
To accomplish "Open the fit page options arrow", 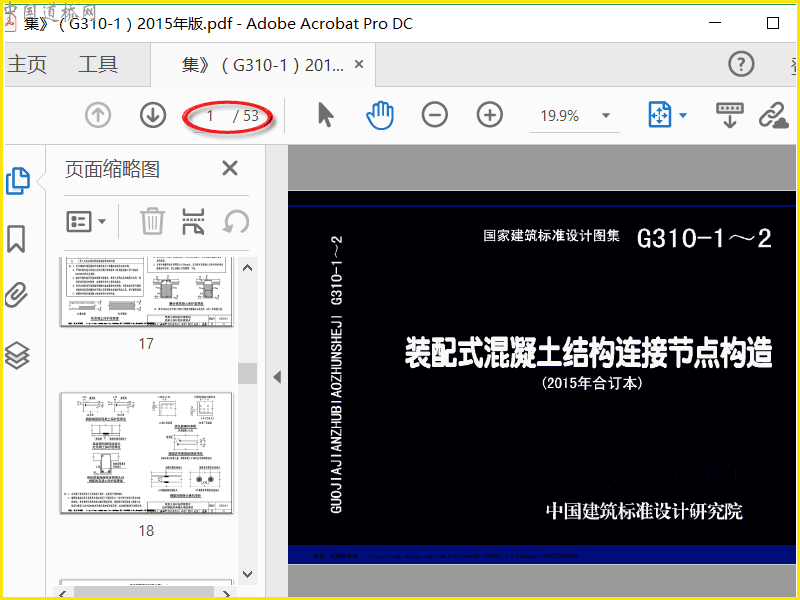I will click(x=683, y=115).
